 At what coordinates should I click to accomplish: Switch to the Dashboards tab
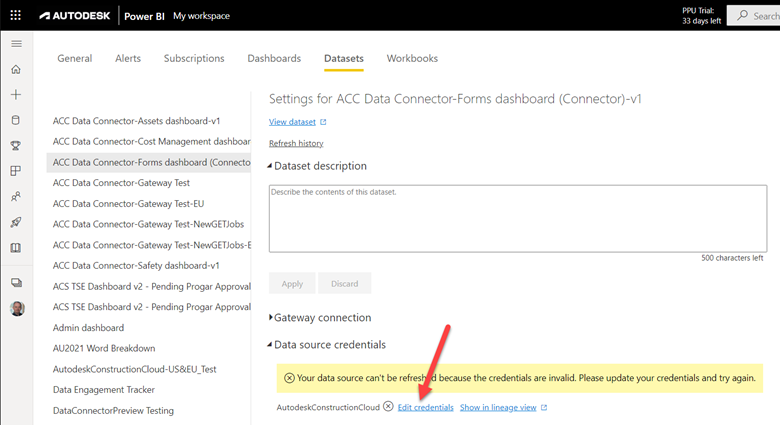[274, 59]
